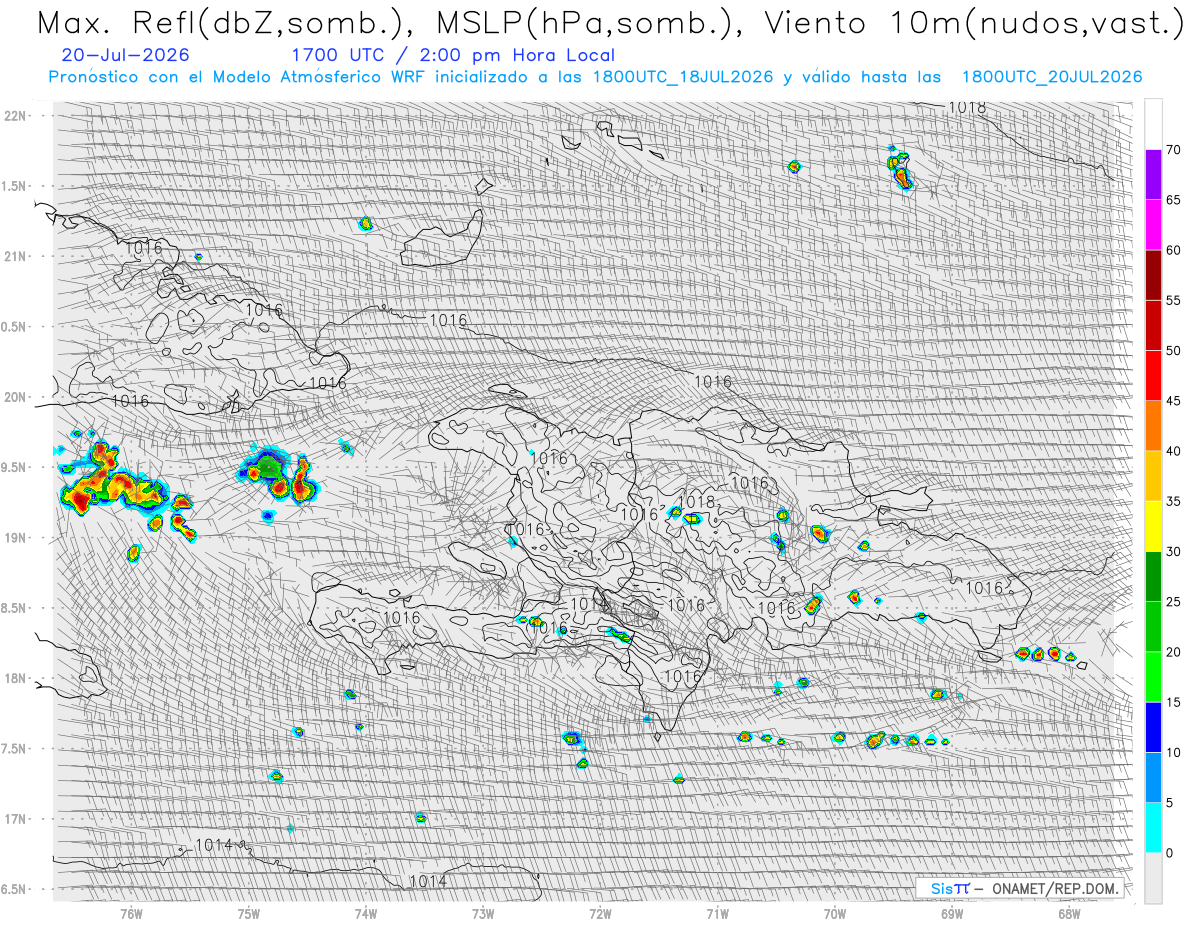Click the reflectivity cell near 69.5W 21.5N
Viewport: 1200px width, 927px height.
pos(899,167)
